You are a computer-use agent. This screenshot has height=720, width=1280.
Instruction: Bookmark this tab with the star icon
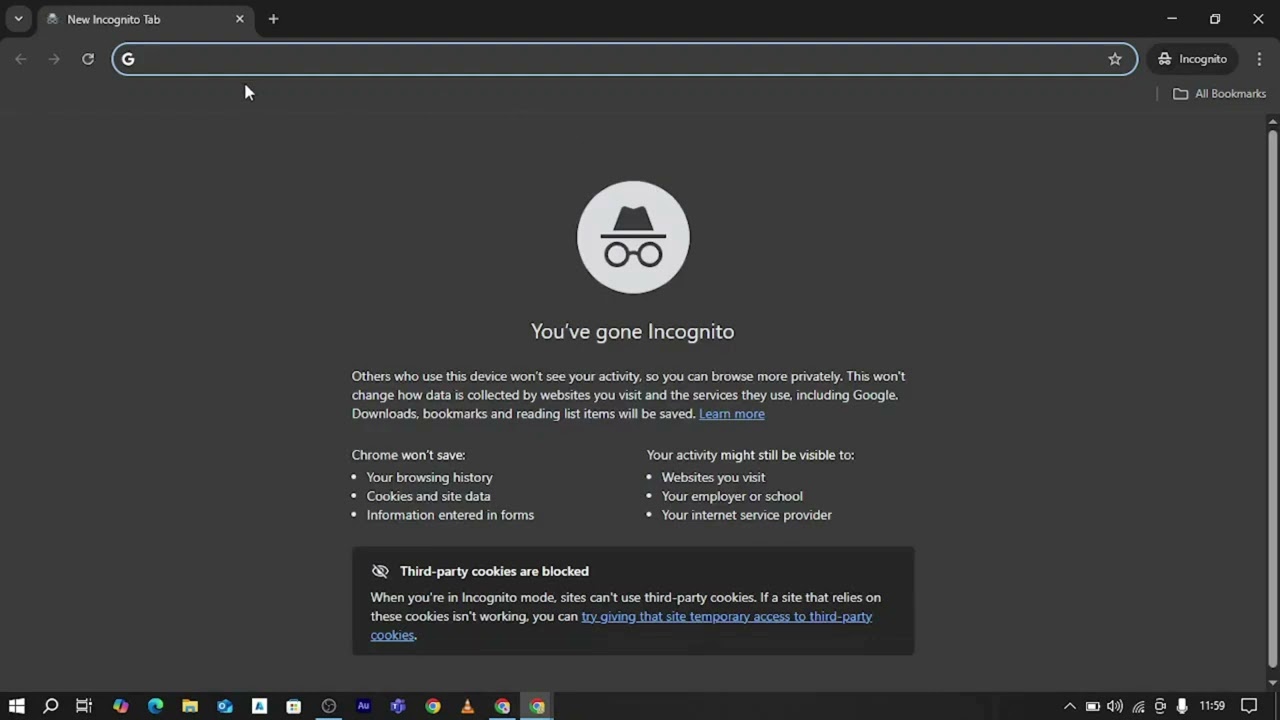1115,59
